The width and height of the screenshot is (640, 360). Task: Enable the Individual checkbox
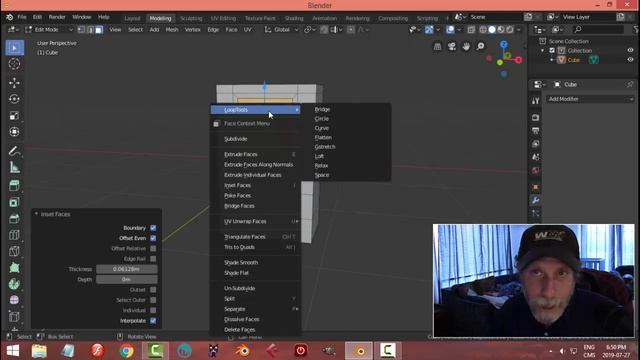153,310
